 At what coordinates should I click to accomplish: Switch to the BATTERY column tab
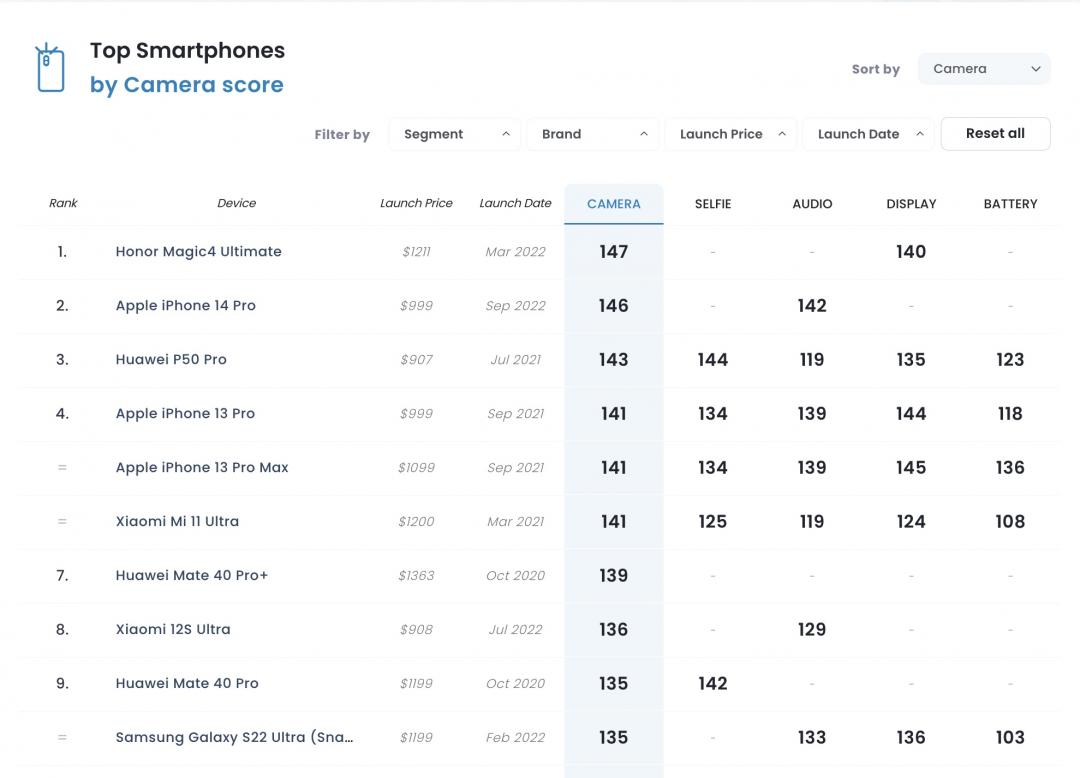tap(1010, 204)
